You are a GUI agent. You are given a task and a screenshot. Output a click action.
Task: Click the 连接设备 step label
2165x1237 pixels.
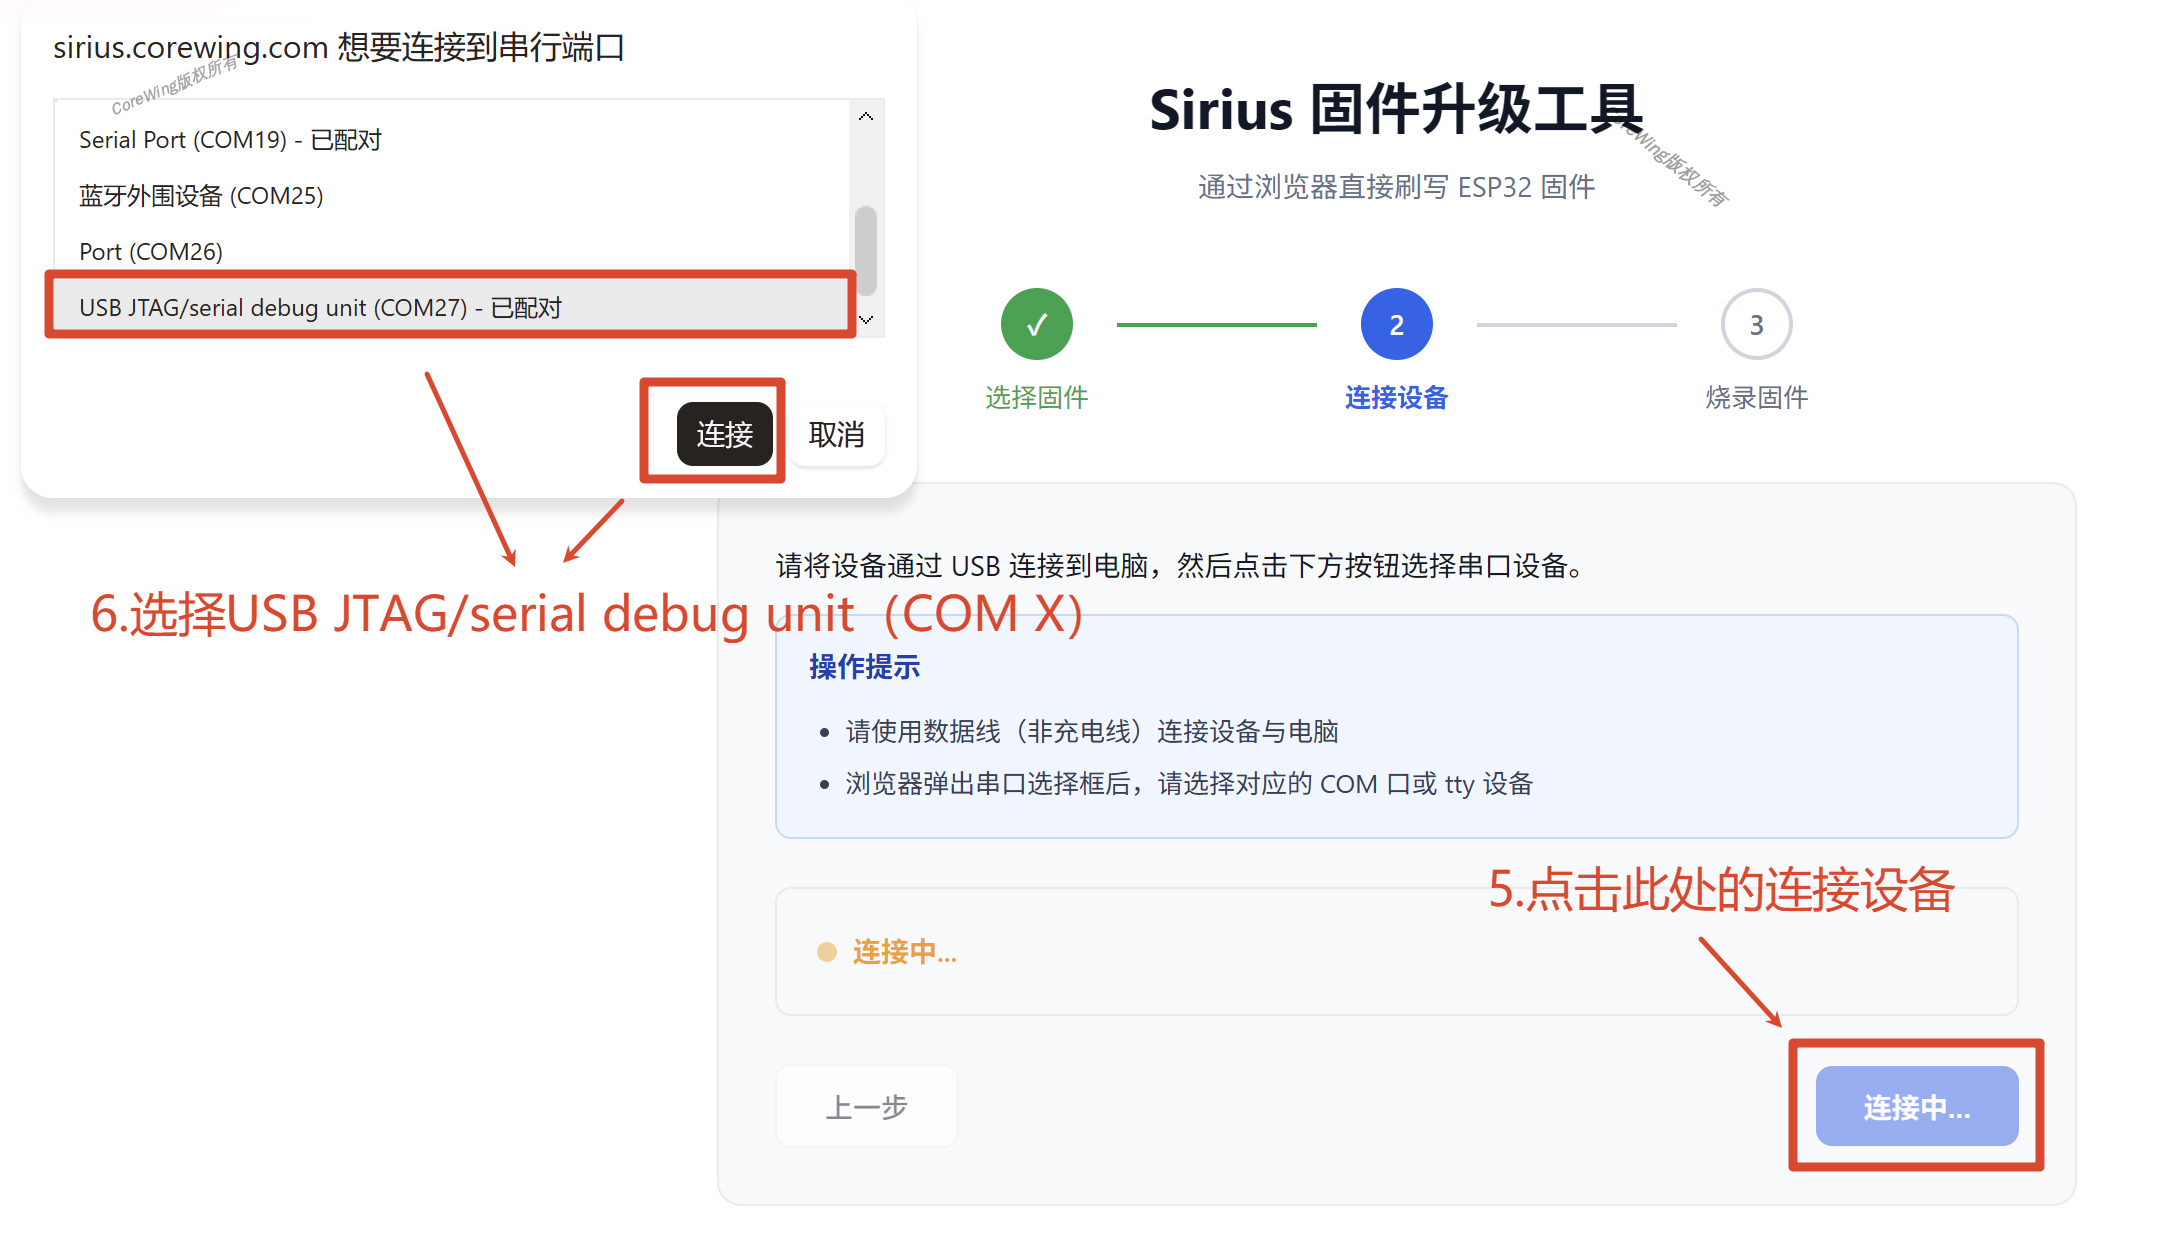1396,398
